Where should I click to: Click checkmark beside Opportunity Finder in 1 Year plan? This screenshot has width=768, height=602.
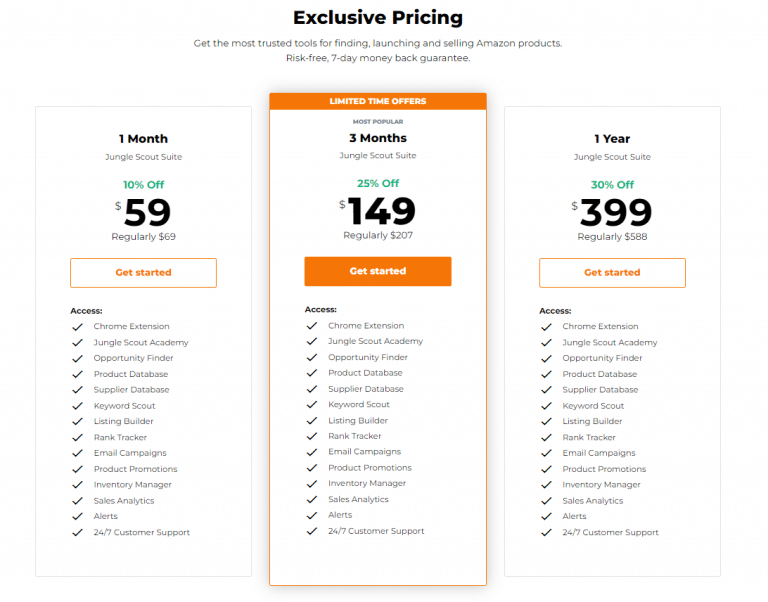click(546, 359)
